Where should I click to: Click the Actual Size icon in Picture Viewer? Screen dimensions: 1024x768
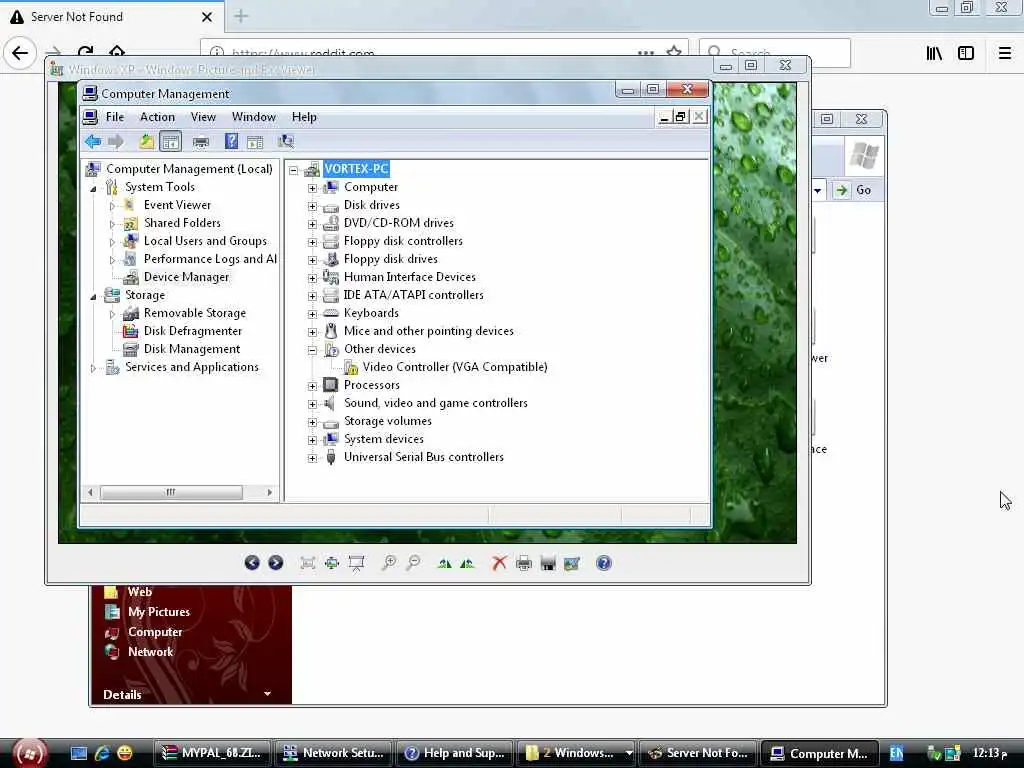click(332, 563)
